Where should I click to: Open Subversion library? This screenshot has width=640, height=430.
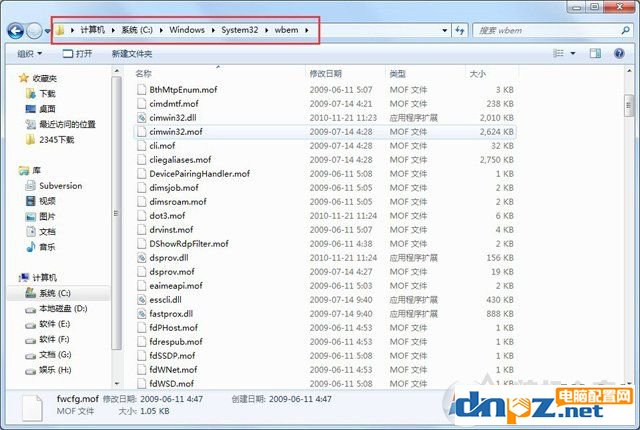pyautogui.click(x=60, y=186)
